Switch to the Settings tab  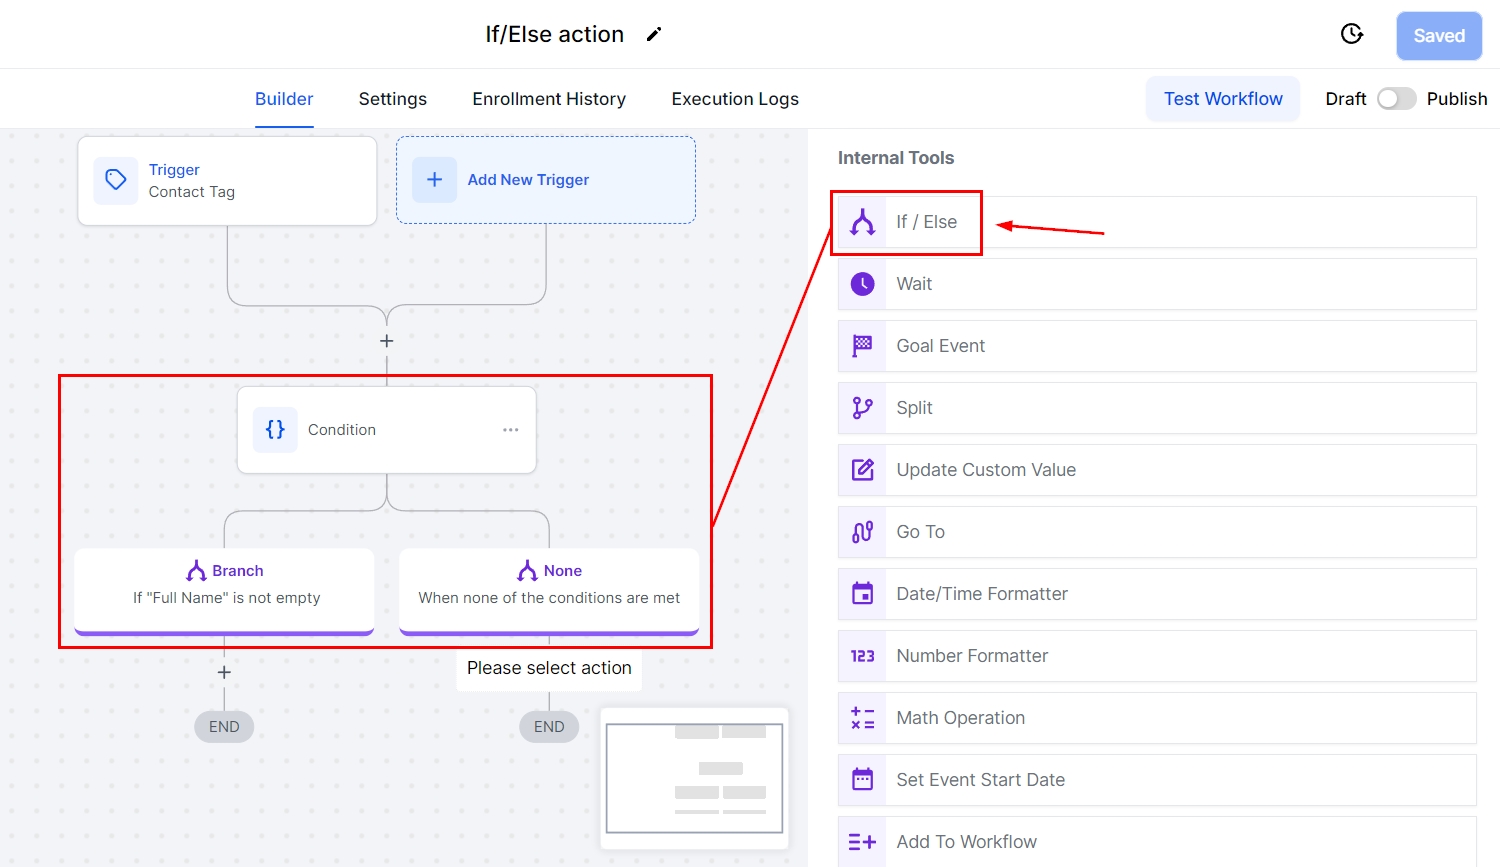pos(392,99)
